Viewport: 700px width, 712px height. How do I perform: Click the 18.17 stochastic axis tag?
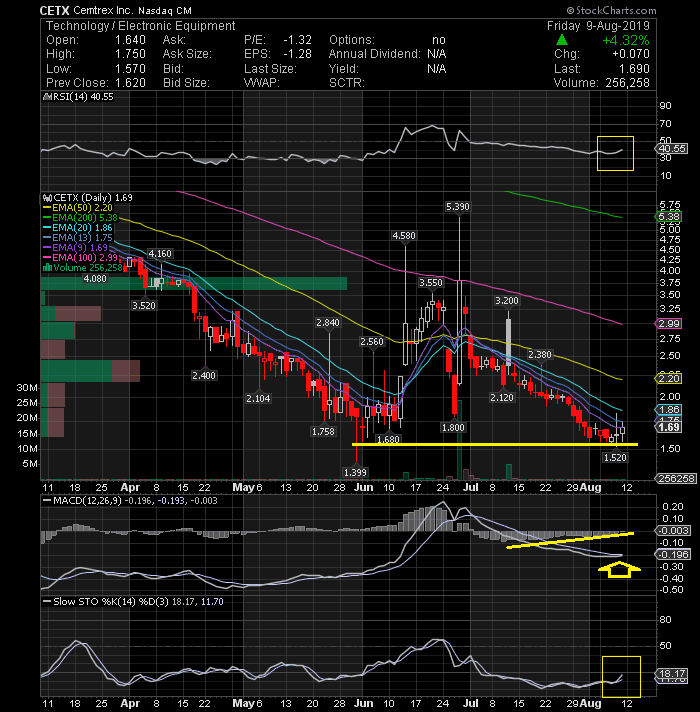coord(671,673)
